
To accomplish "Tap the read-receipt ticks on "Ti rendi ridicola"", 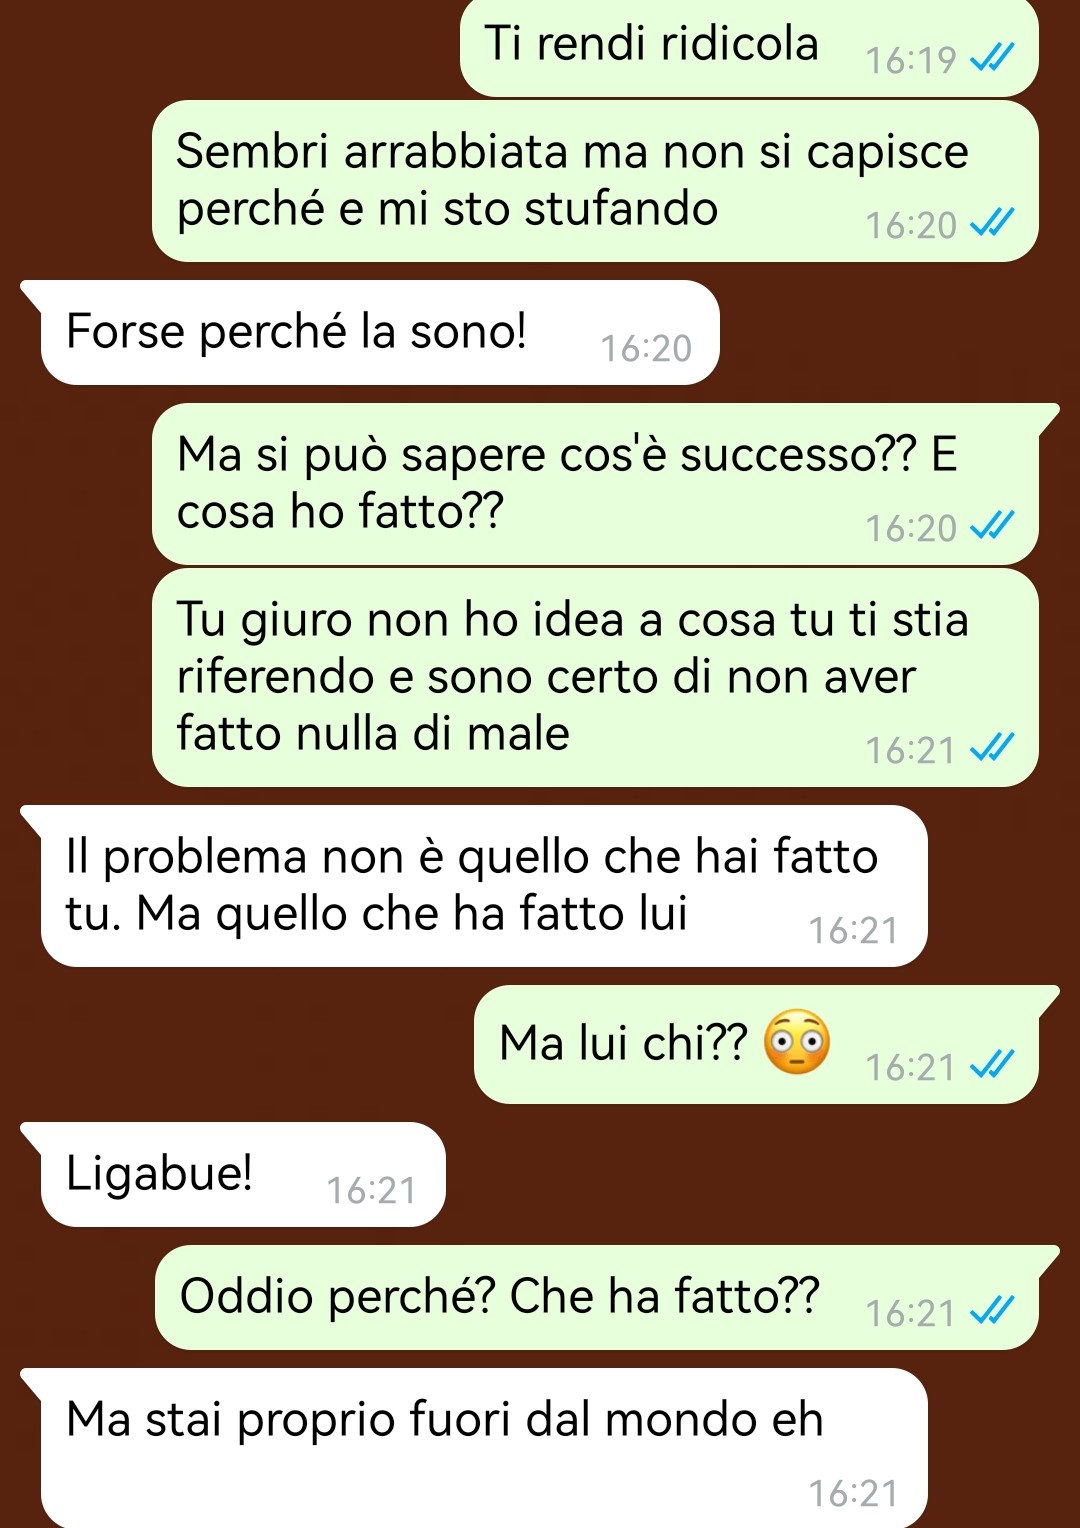I will [x=992, y=59].
